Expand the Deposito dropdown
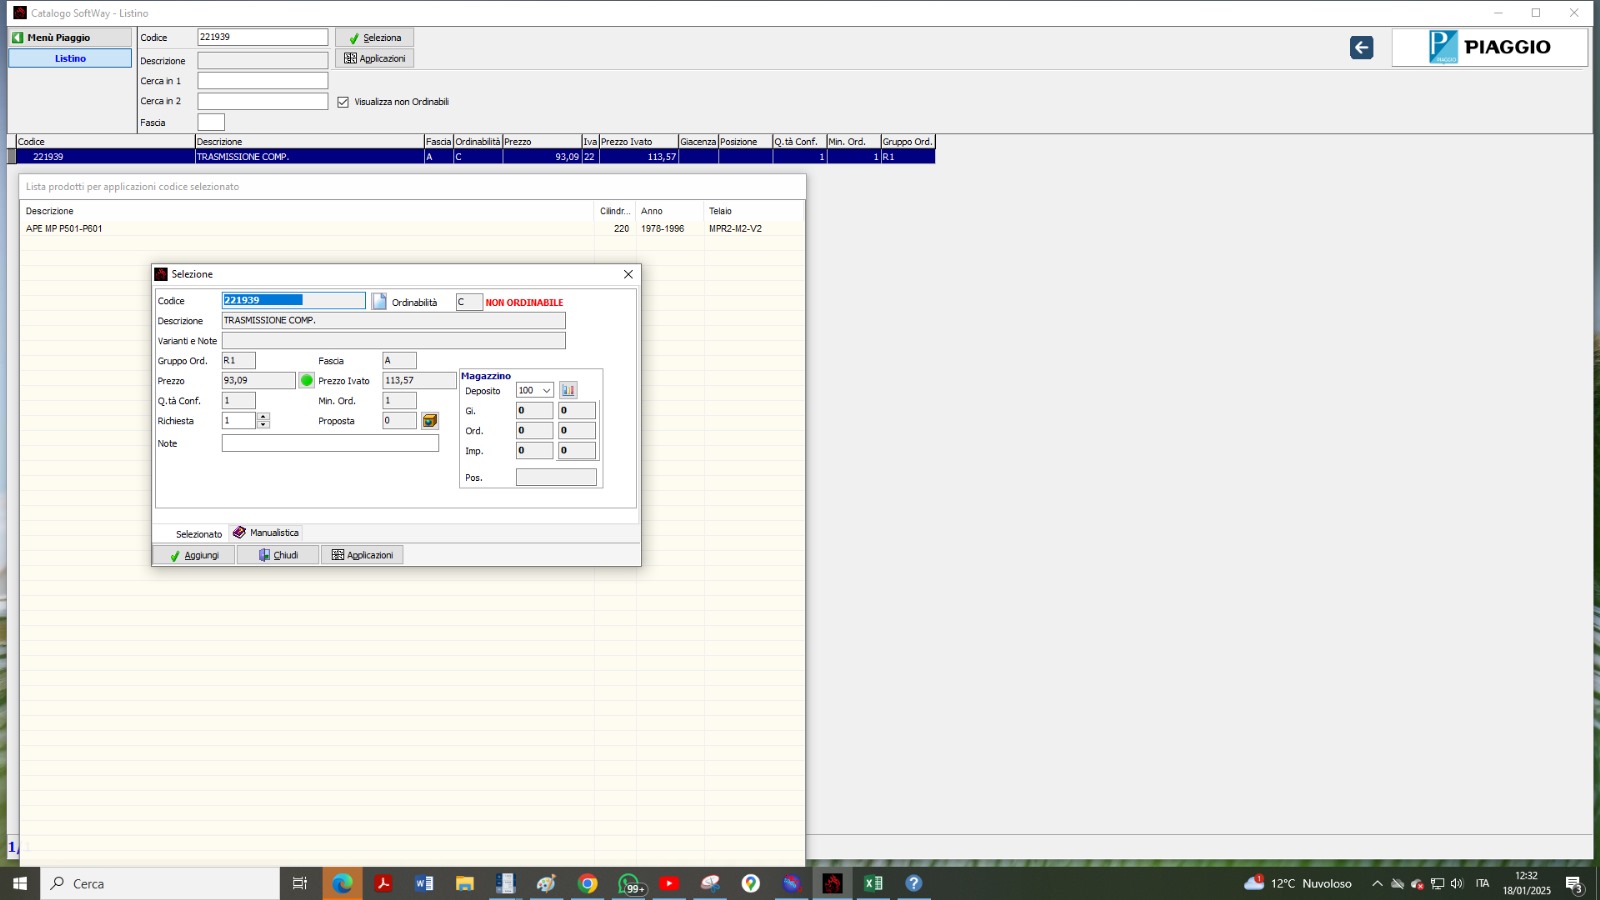 [546, 391]
